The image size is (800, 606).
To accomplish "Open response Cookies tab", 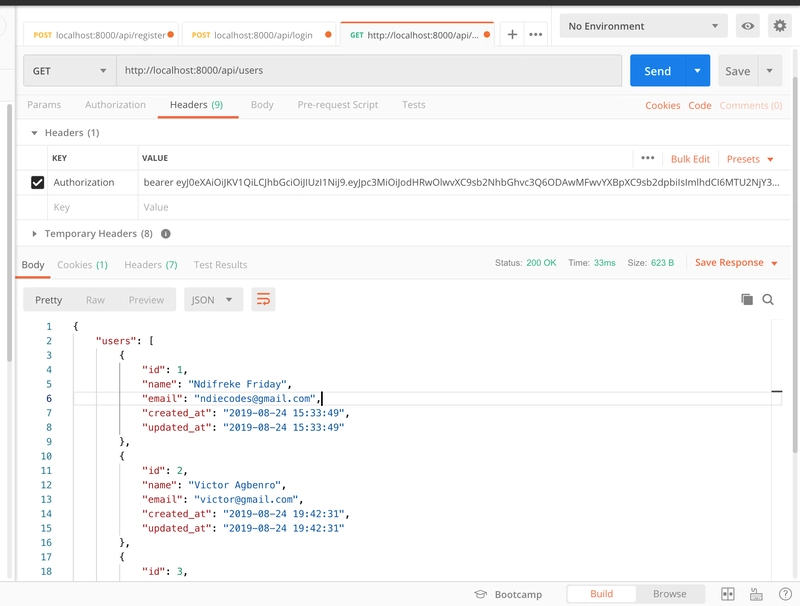I will 82,265.
